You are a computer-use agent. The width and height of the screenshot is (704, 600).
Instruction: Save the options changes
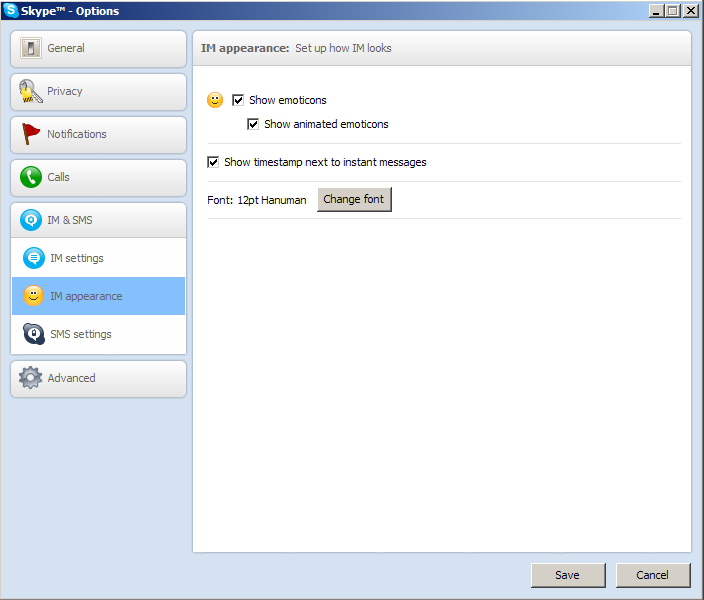568,575
